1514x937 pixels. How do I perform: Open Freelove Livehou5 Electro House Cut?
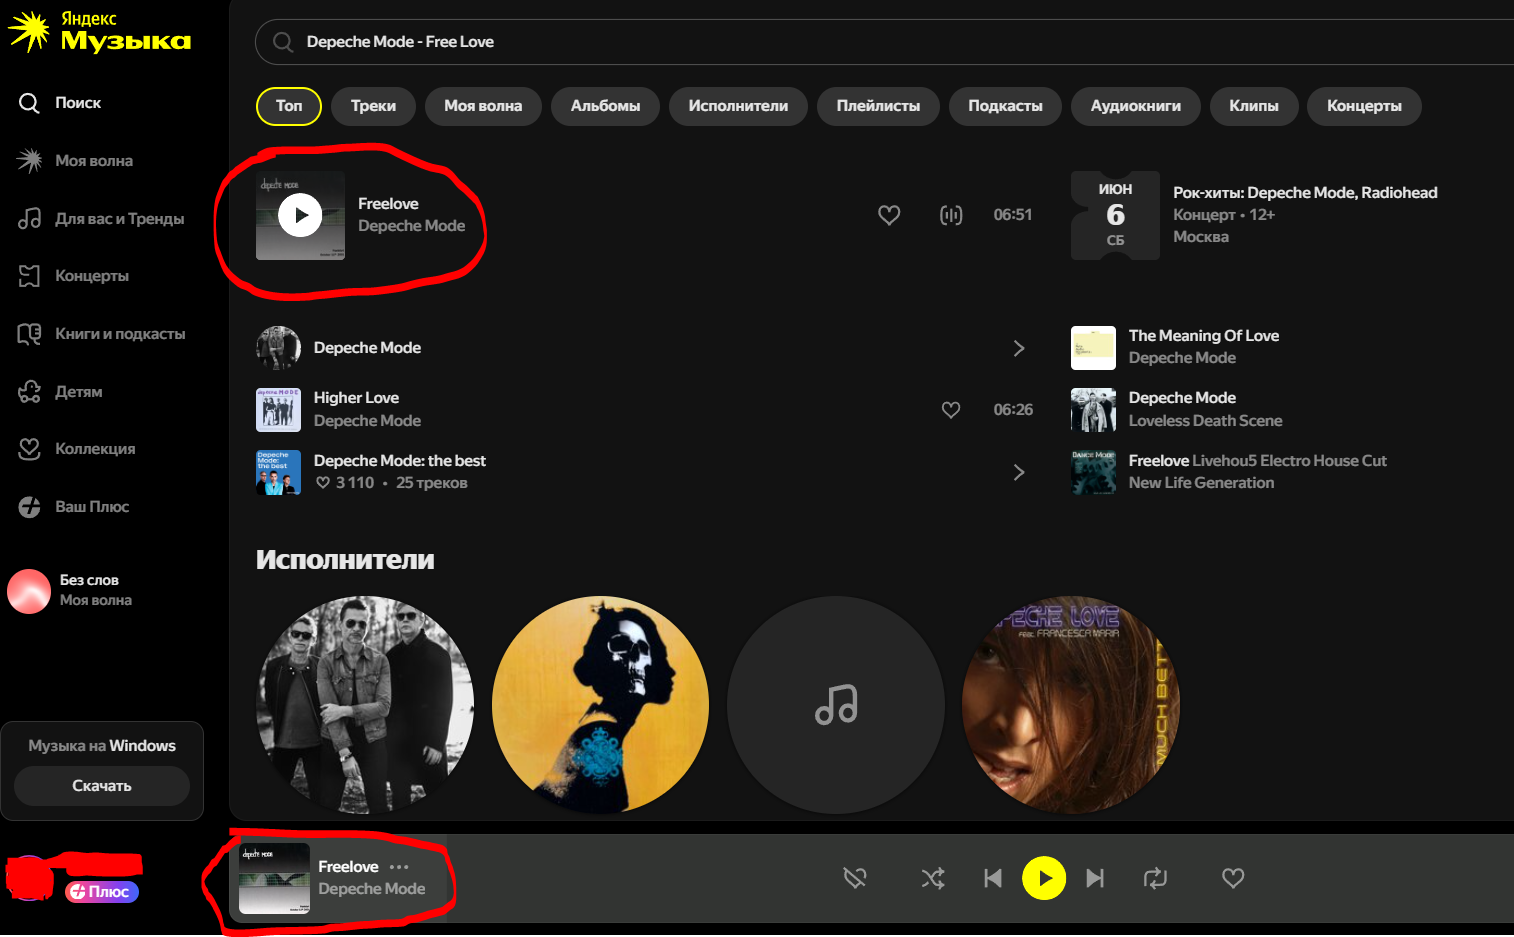click(1258, 461)
